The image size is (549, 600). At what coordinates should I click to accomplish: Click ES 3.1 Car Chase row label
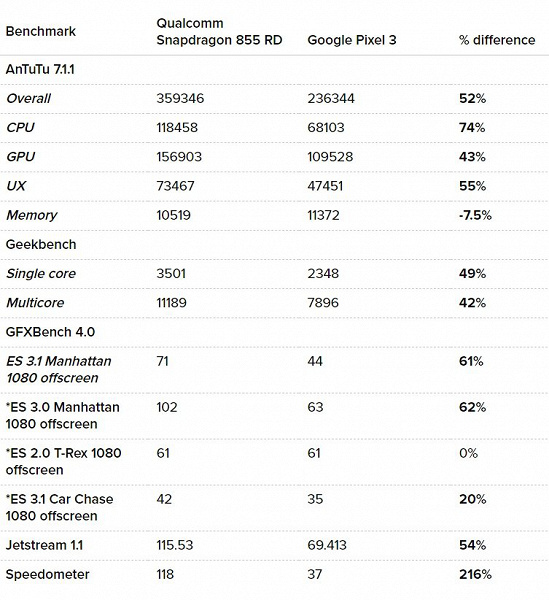[59, 507]
